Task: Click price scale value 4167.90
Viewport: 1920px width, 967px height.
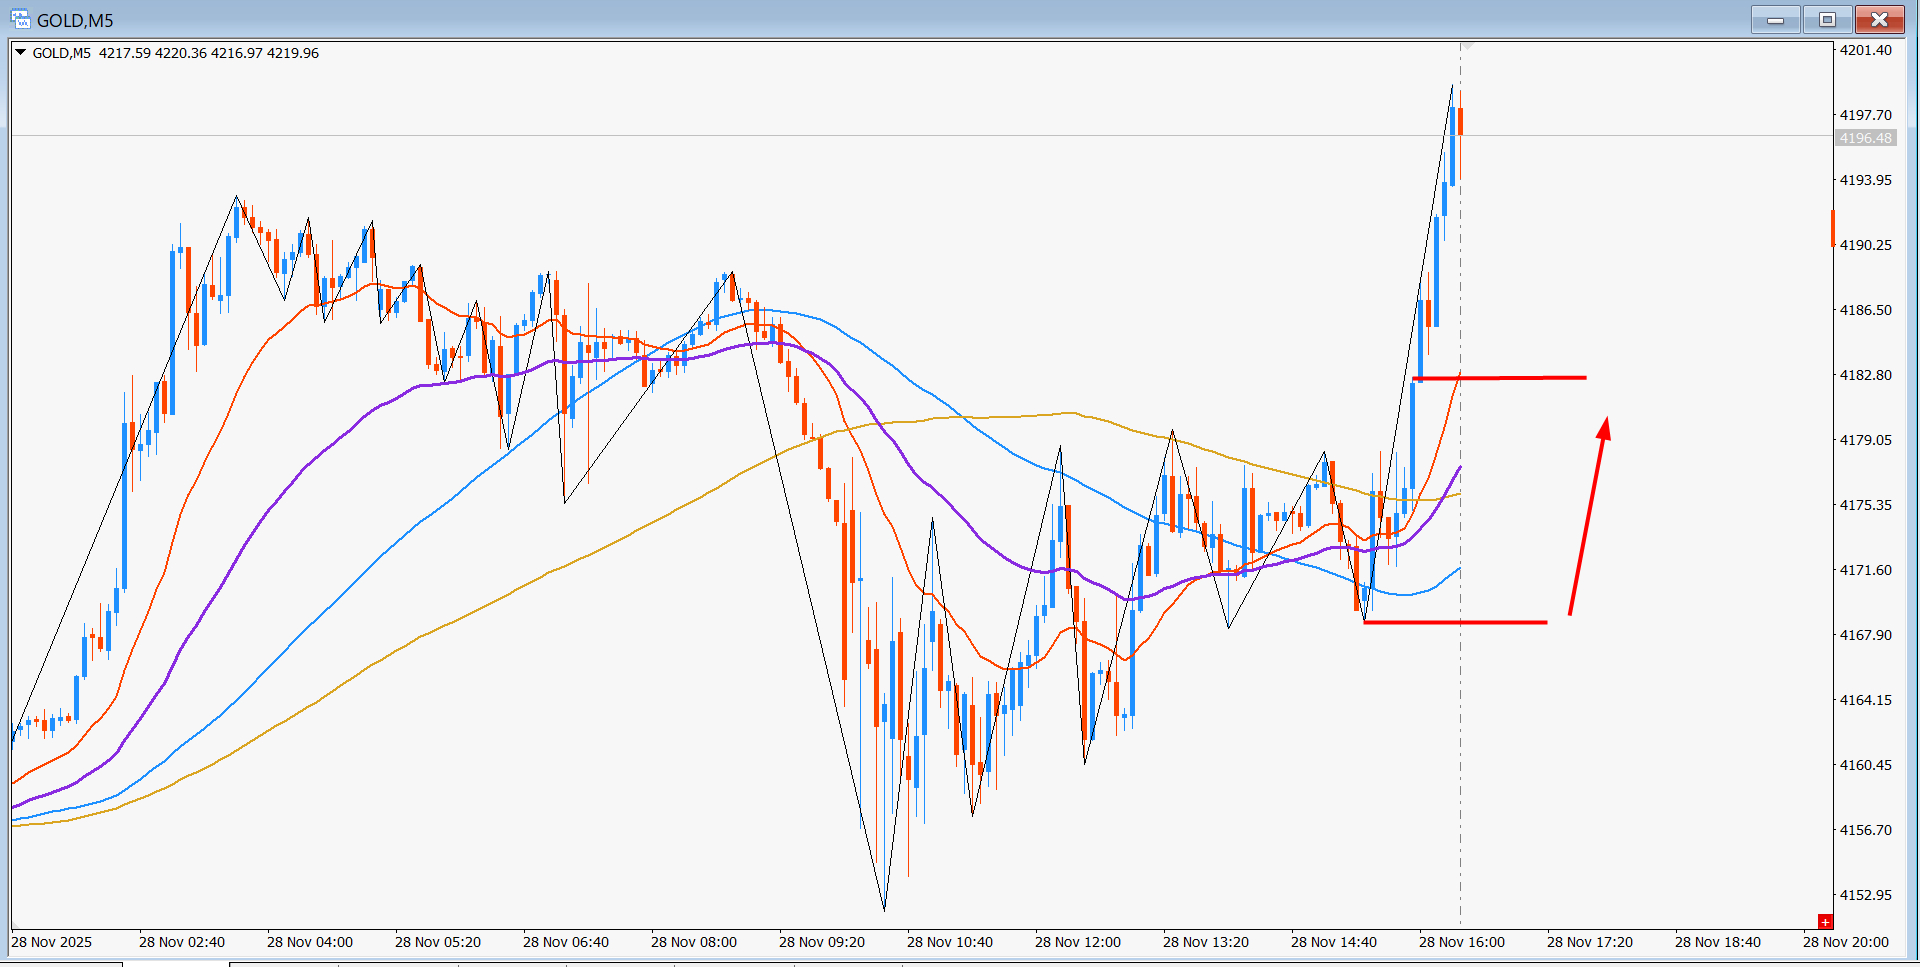Action: point(1866,635)
